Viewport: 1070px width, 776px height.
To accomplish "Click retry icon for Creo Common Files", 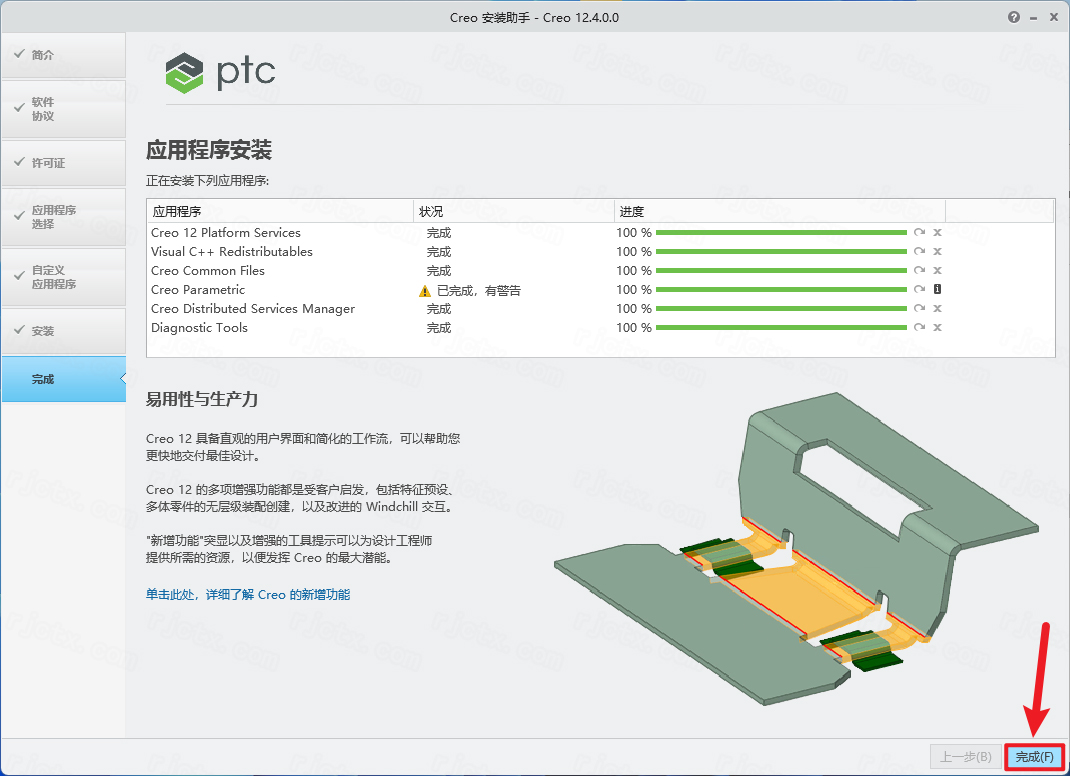I will [919, 271].
